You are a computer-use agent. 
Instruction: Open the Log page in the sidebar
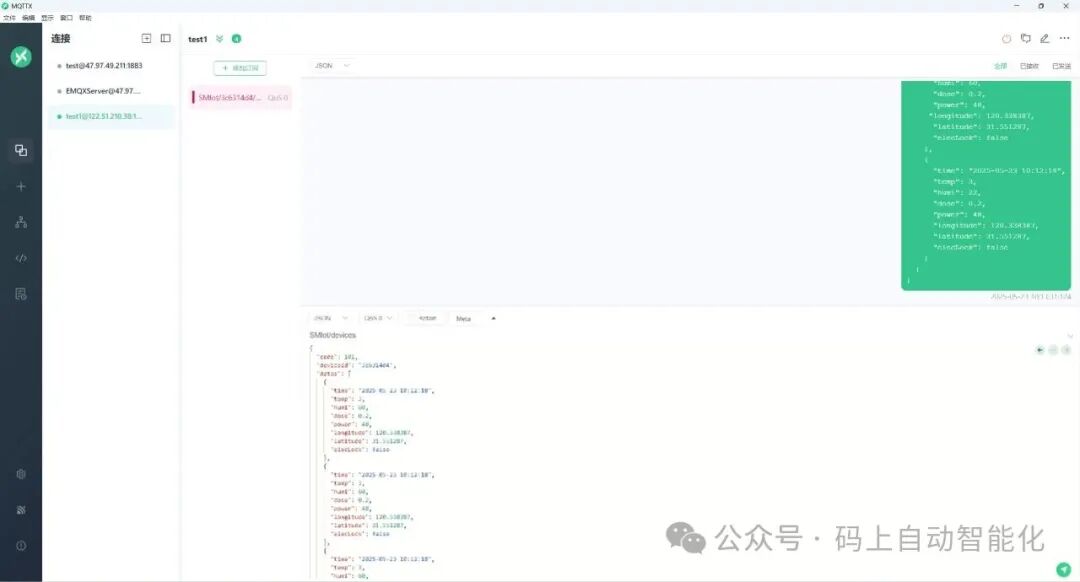pos(21,294)
